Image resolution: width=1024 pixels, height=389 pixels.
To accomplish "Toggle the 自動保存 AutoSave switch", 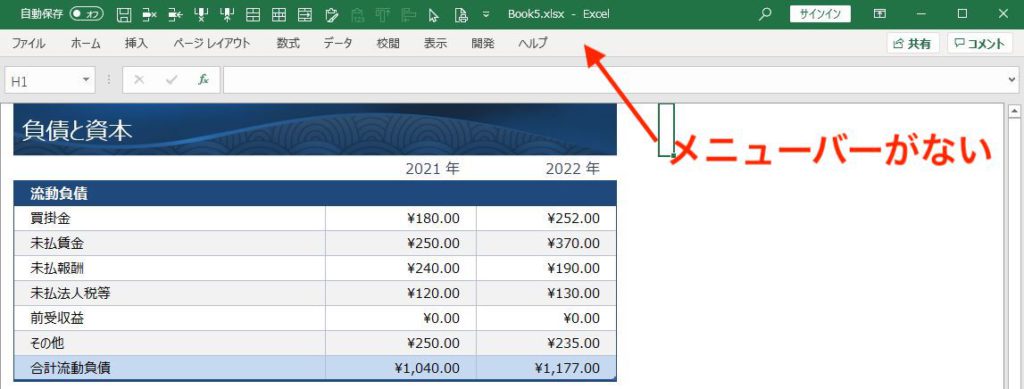I will coord(88,14).
